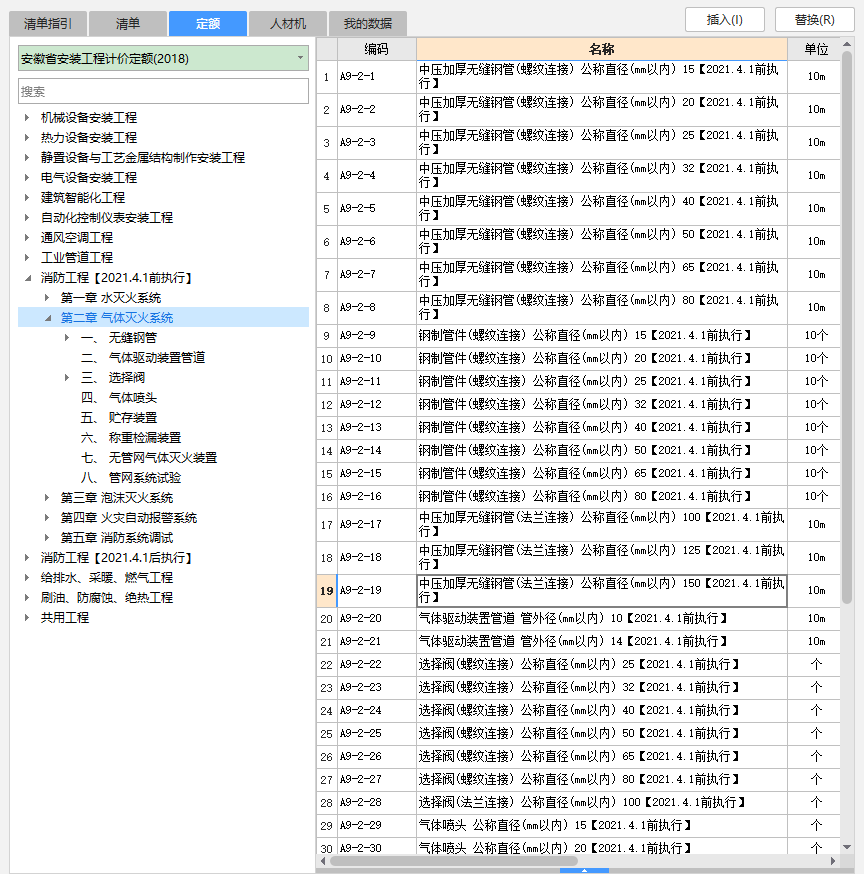864x874 pixels.
Task: Expand the 电气设备安装工程 node arrow
Action: (x=27, y=178)
